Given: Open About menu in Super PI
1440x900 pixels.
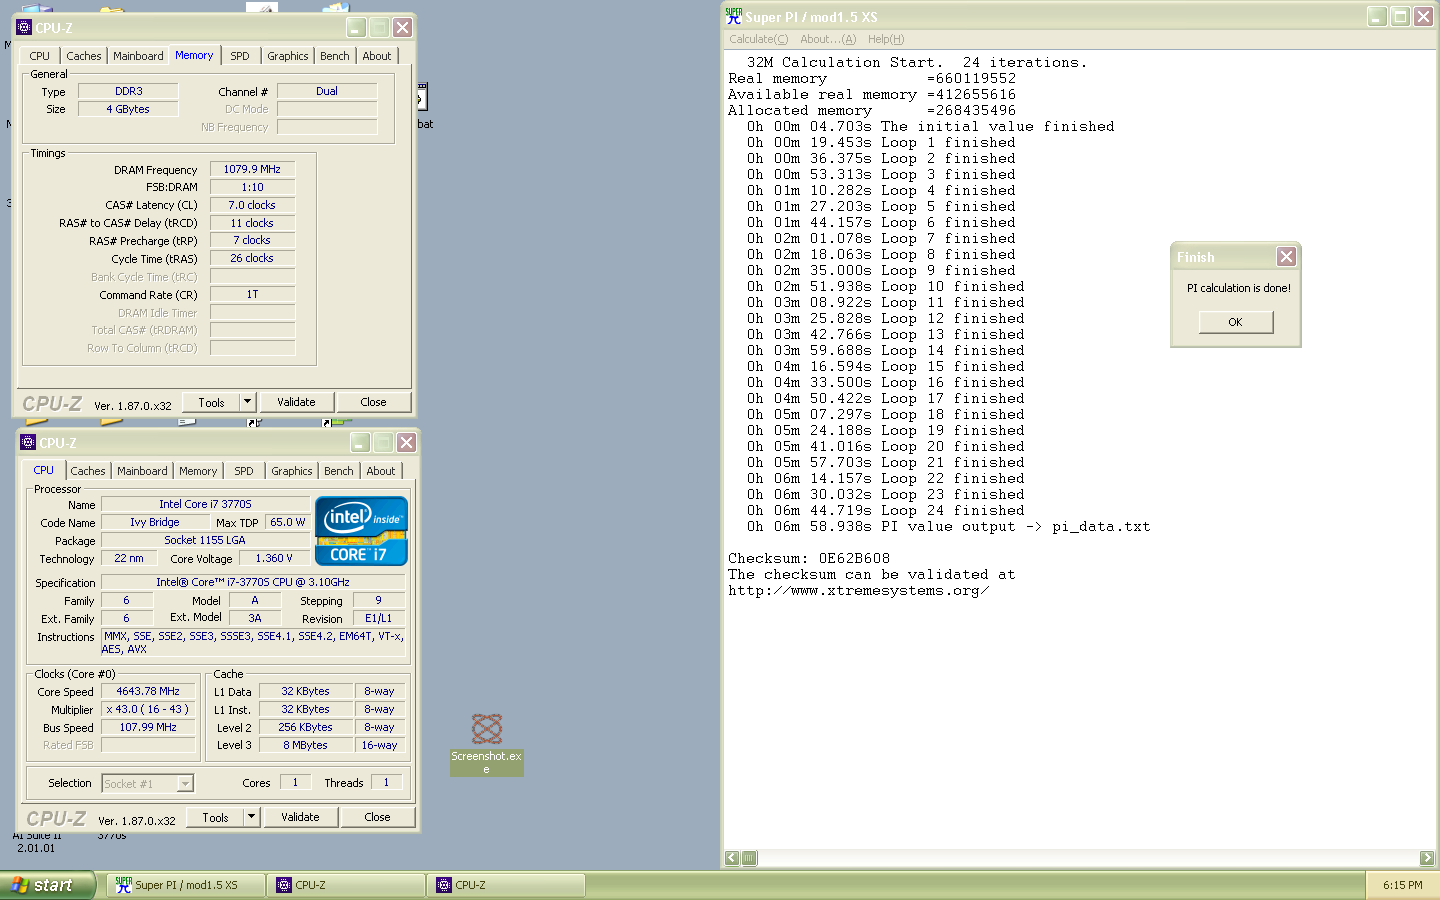Looking at the screenshot, I should click(x=828, y=39).
